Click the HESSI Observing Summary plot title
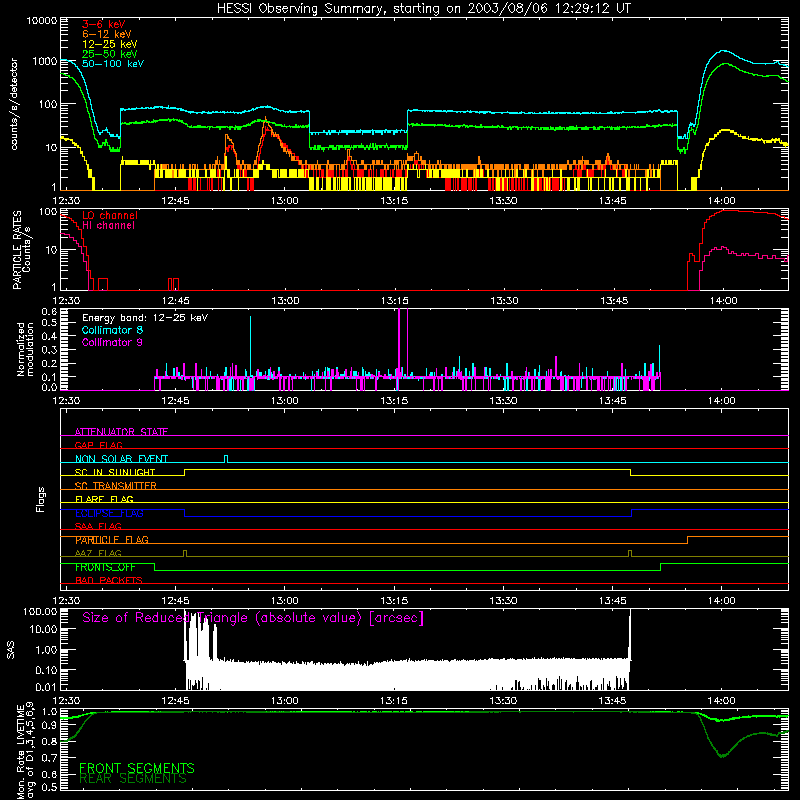This screenshot has height=800, width=800. 423,9
